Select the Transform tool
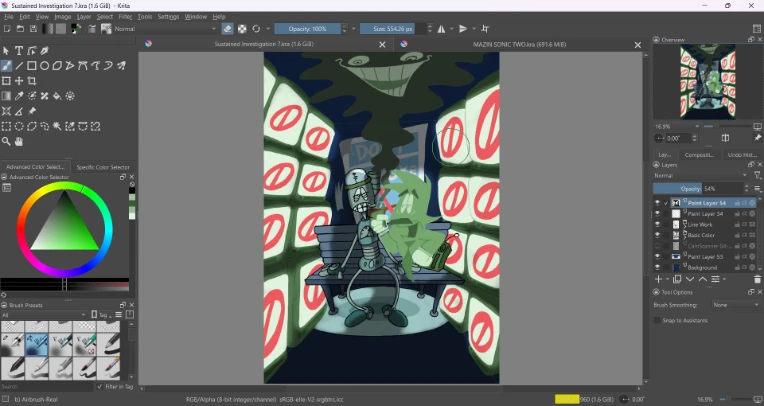764x406 pixels. pos(6,81)
